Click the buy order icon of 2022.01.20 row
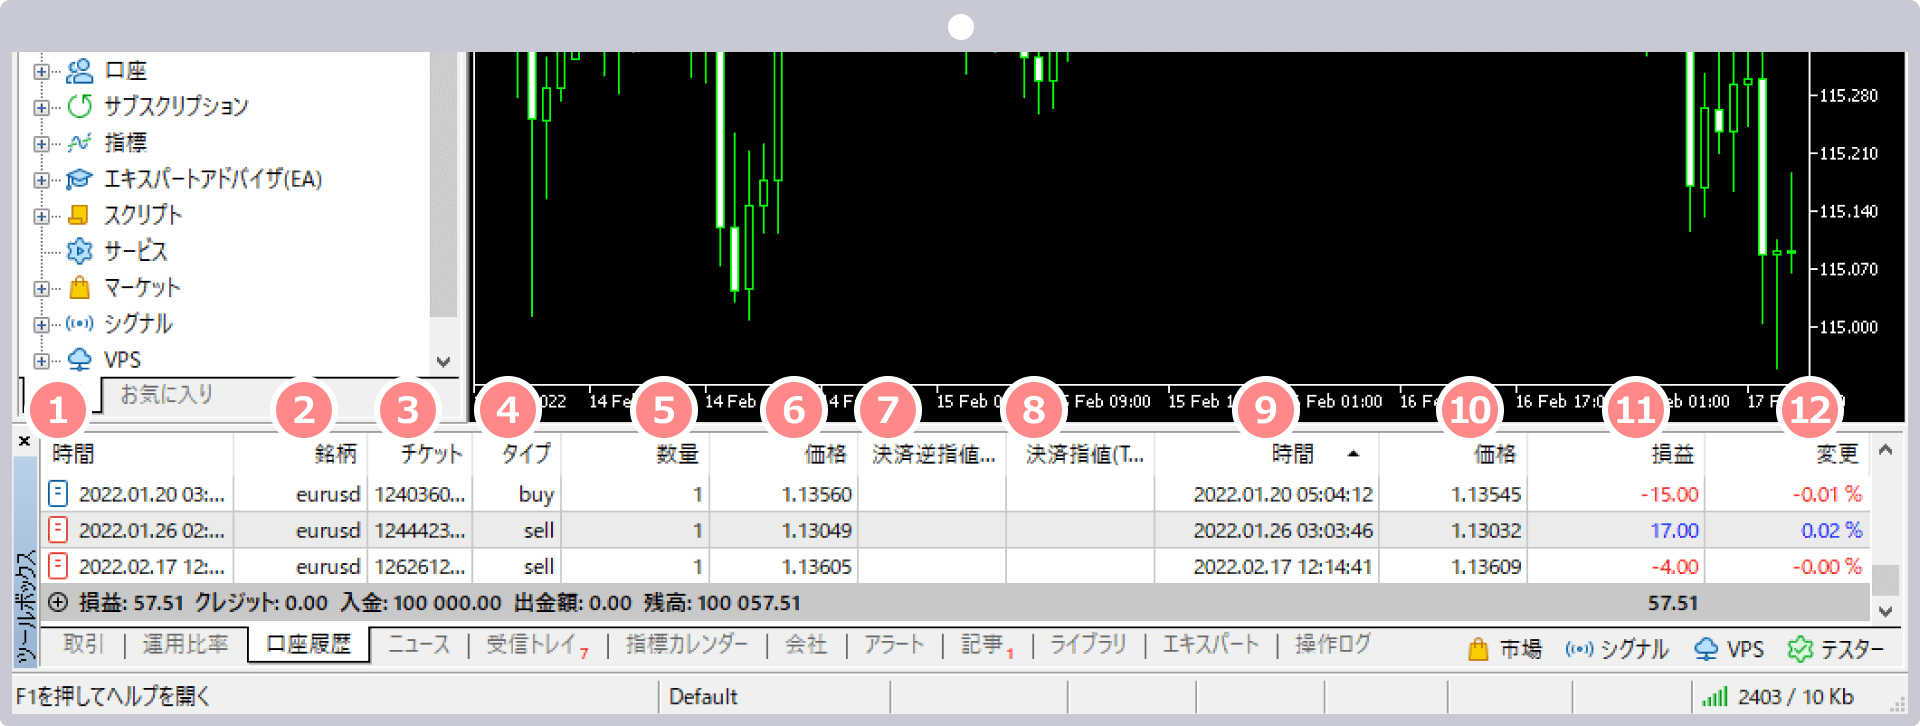Screen dimensions: 1920x726 point(58,493)
